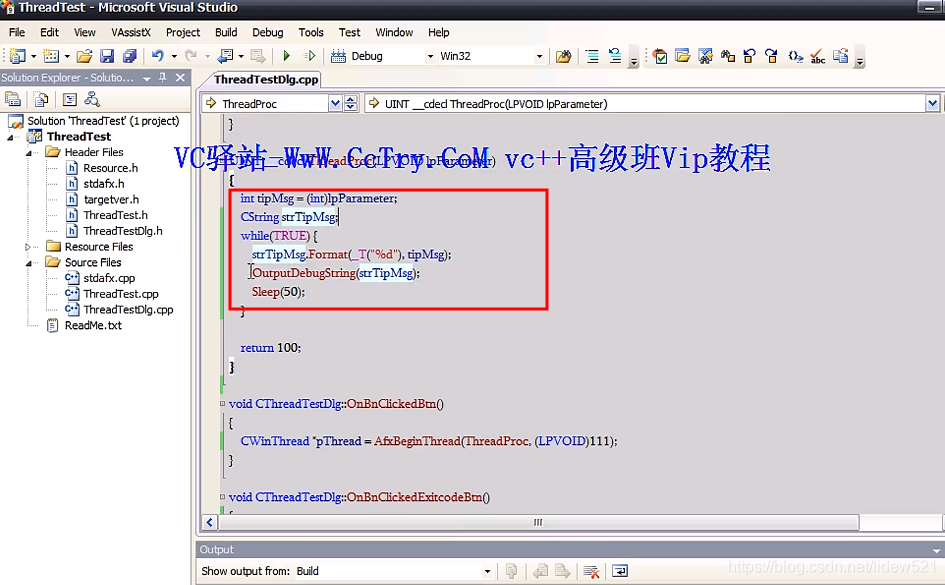Select the ThreadTestDlg.cpp editor tab
Image resolution: width=945 pixels, height=585 pixels.
266,80
